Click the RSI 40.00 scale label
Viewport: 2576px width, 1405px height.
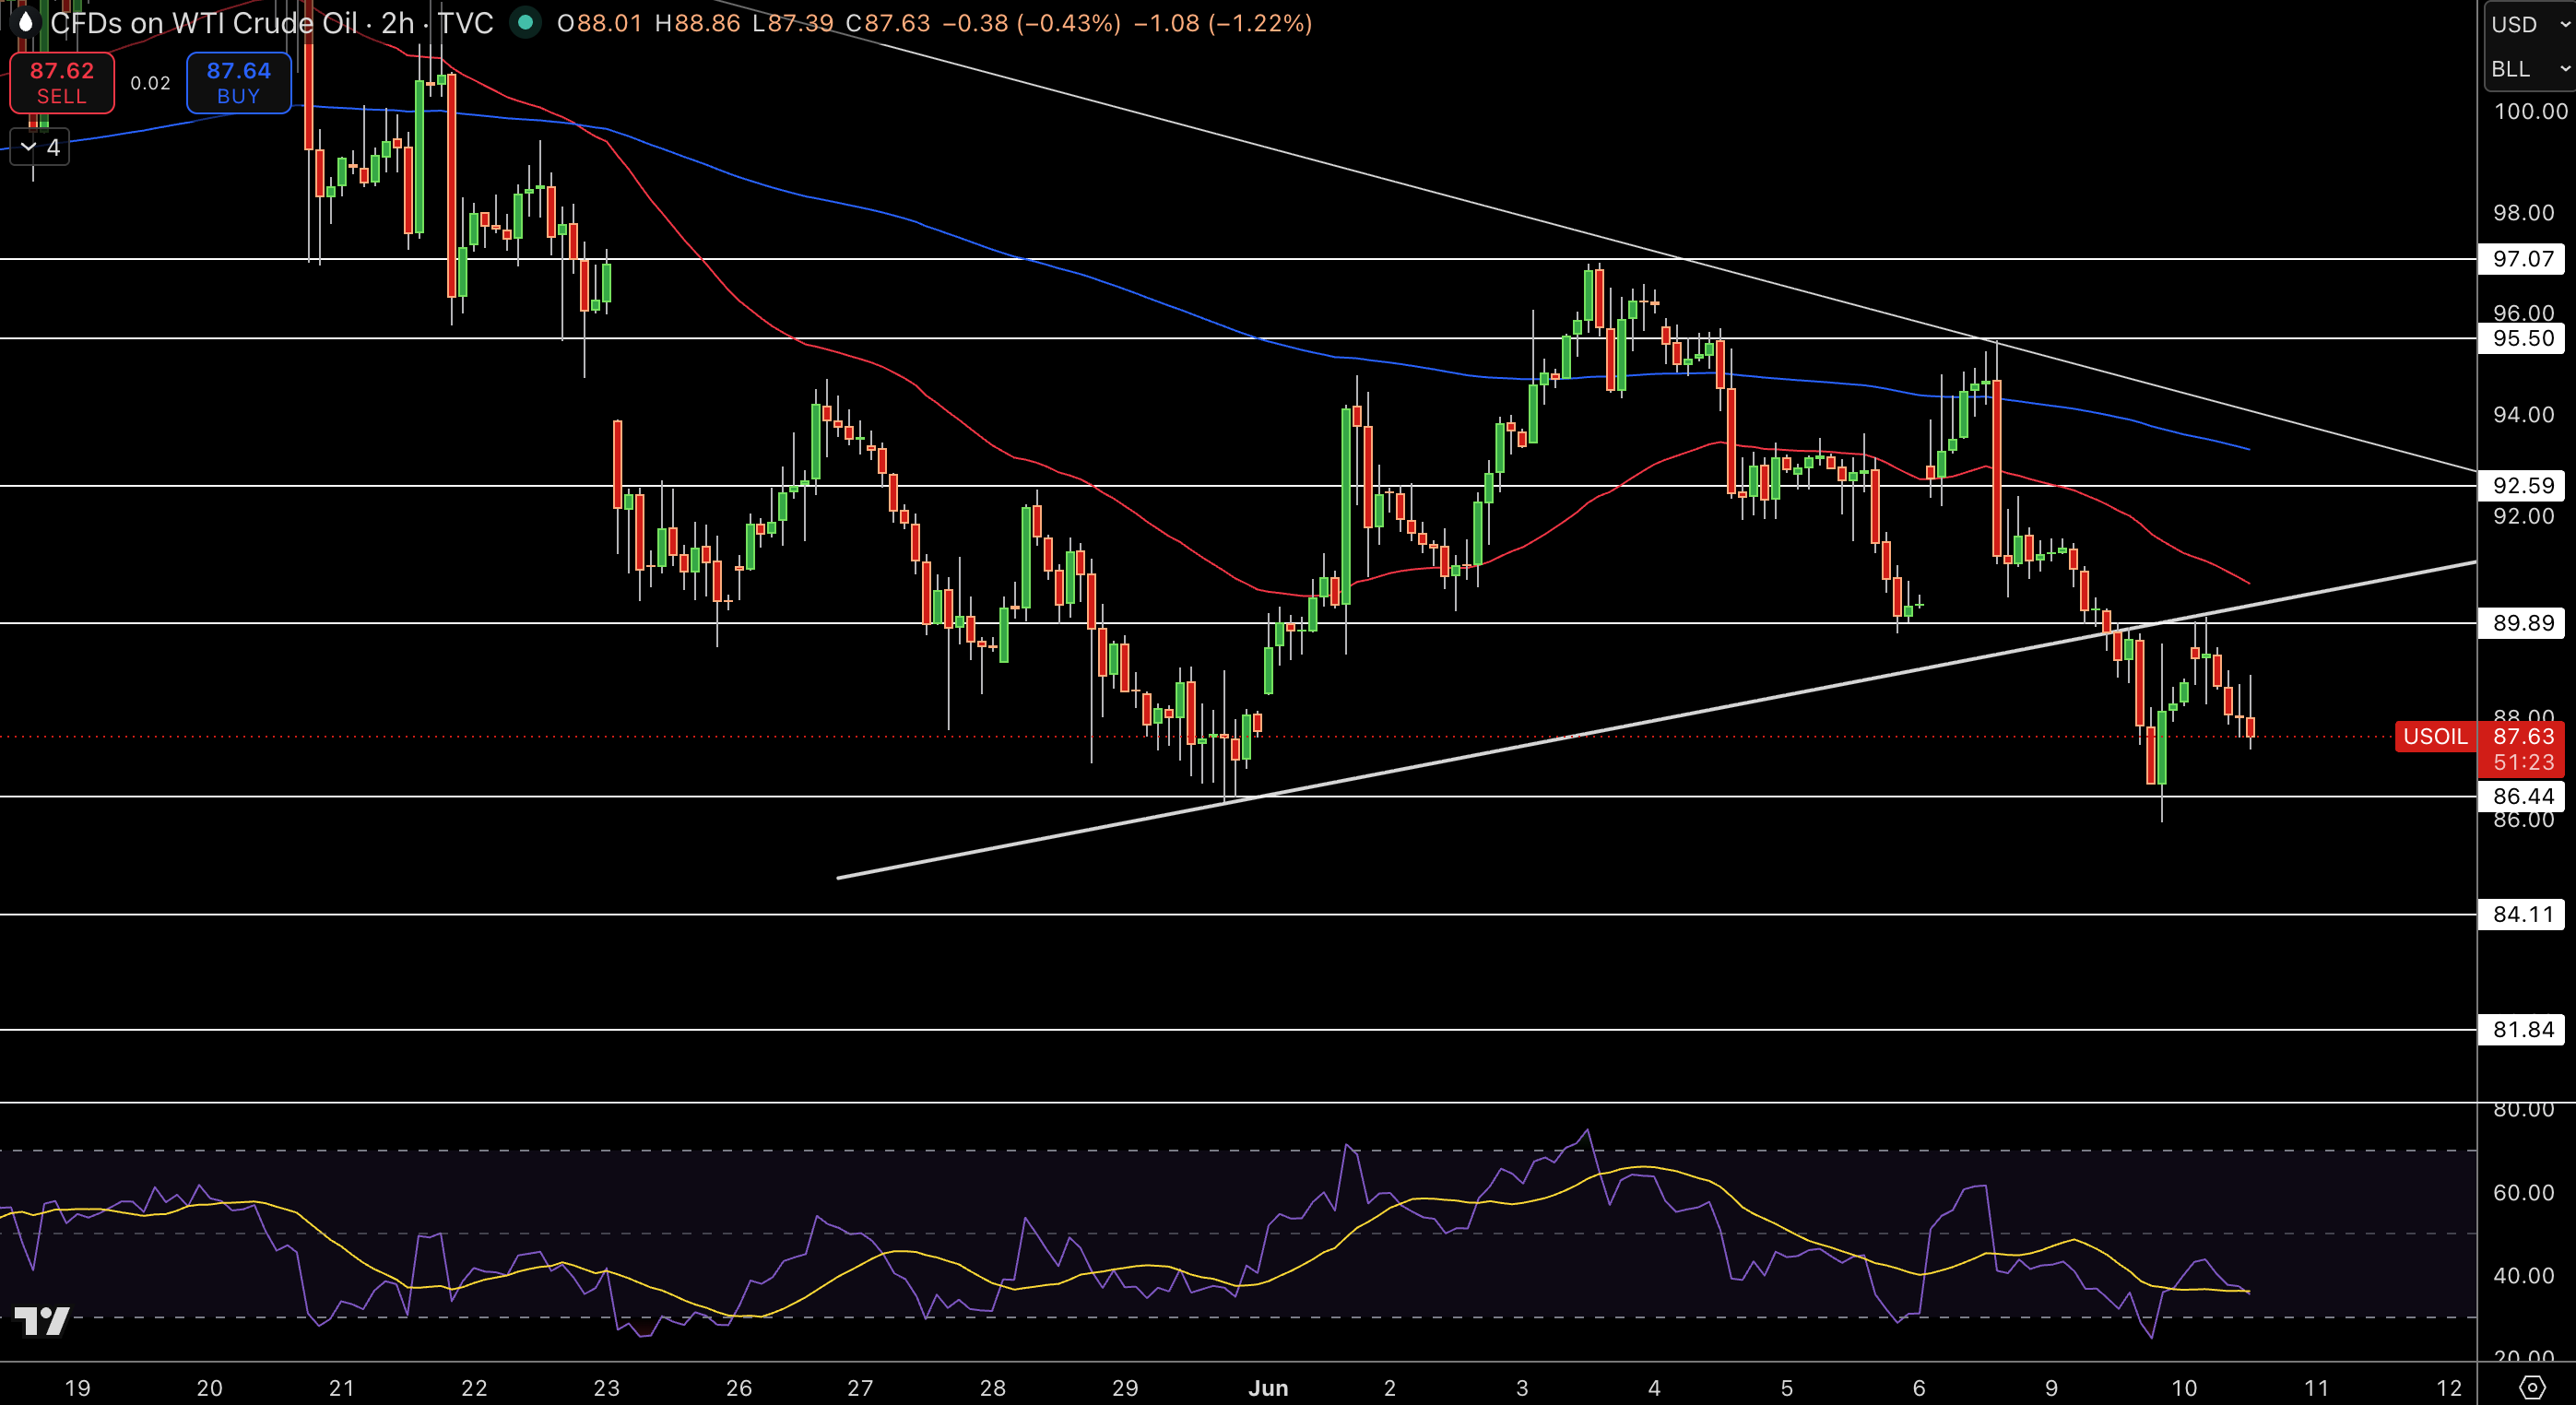click(2523, 1275)
